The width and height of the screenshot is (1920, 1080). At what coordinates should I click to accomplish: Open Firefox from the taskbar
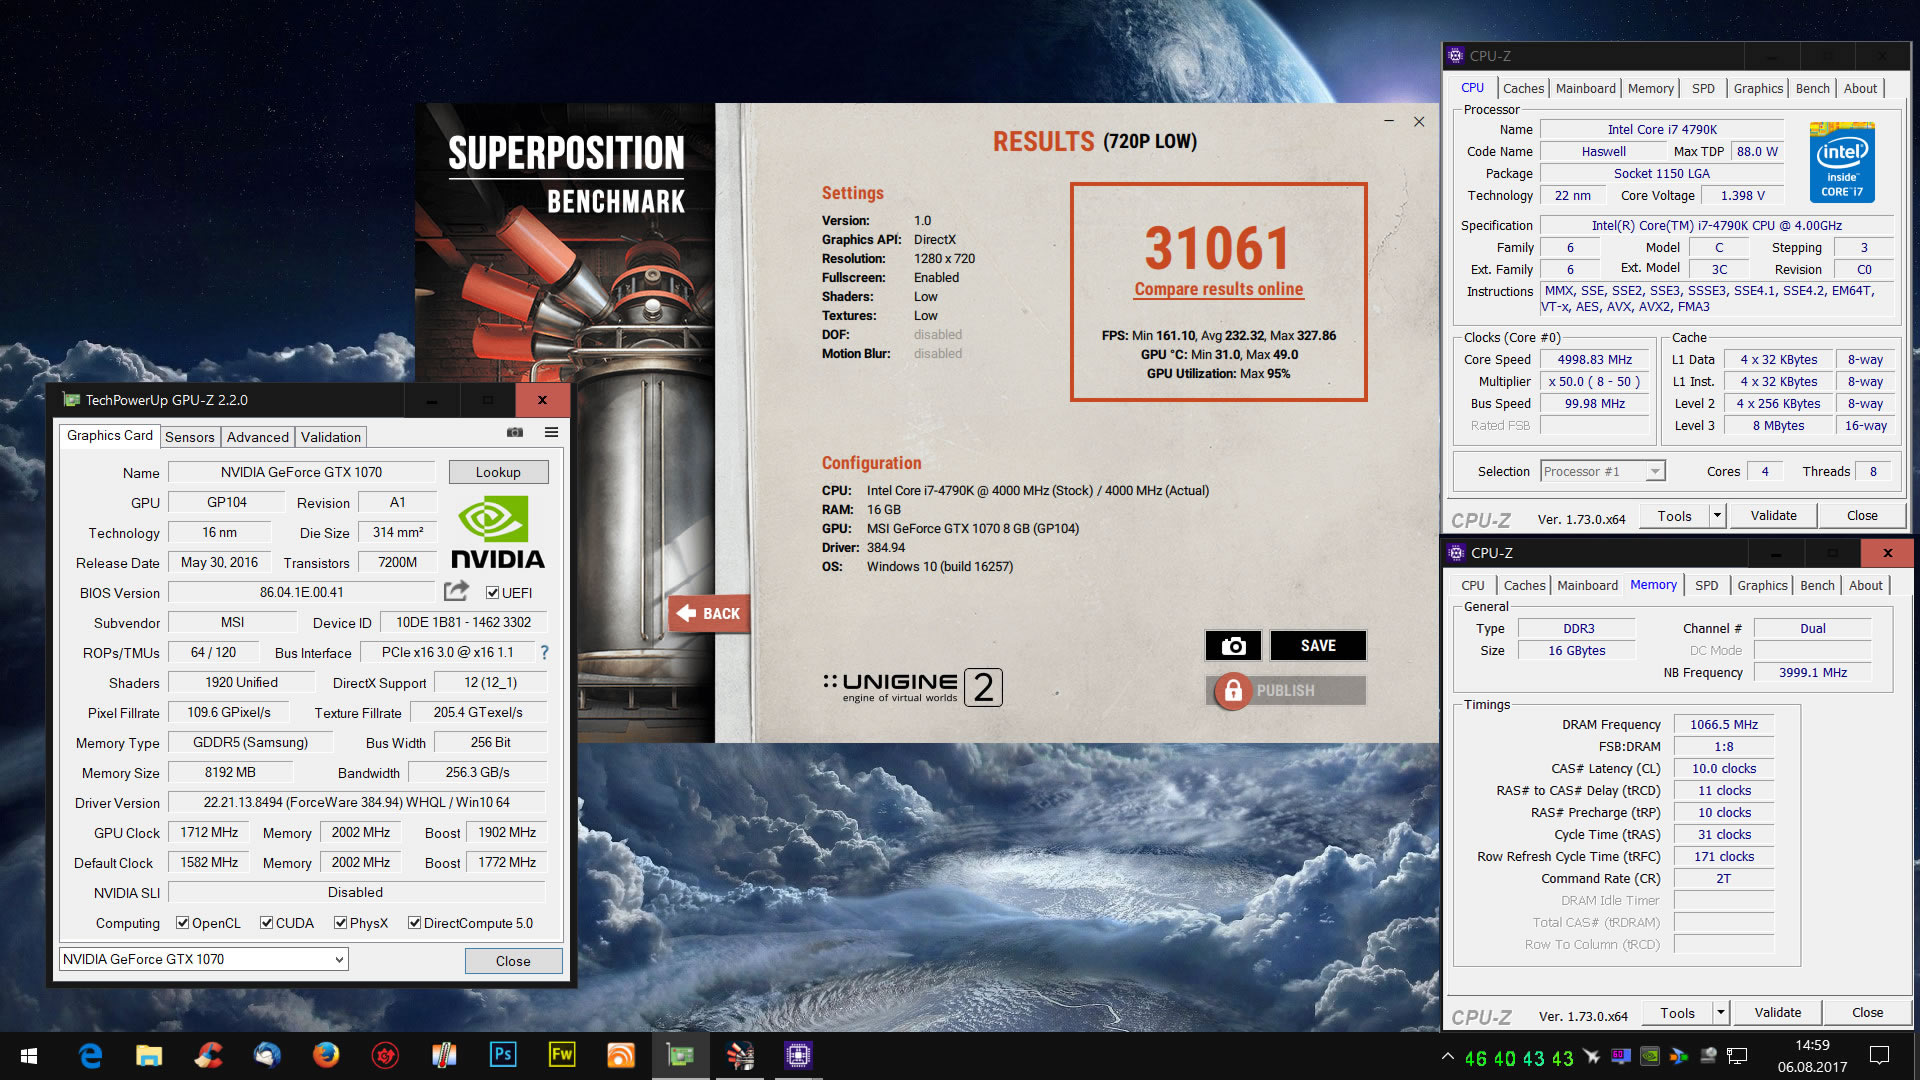(x=325, y=1055)
